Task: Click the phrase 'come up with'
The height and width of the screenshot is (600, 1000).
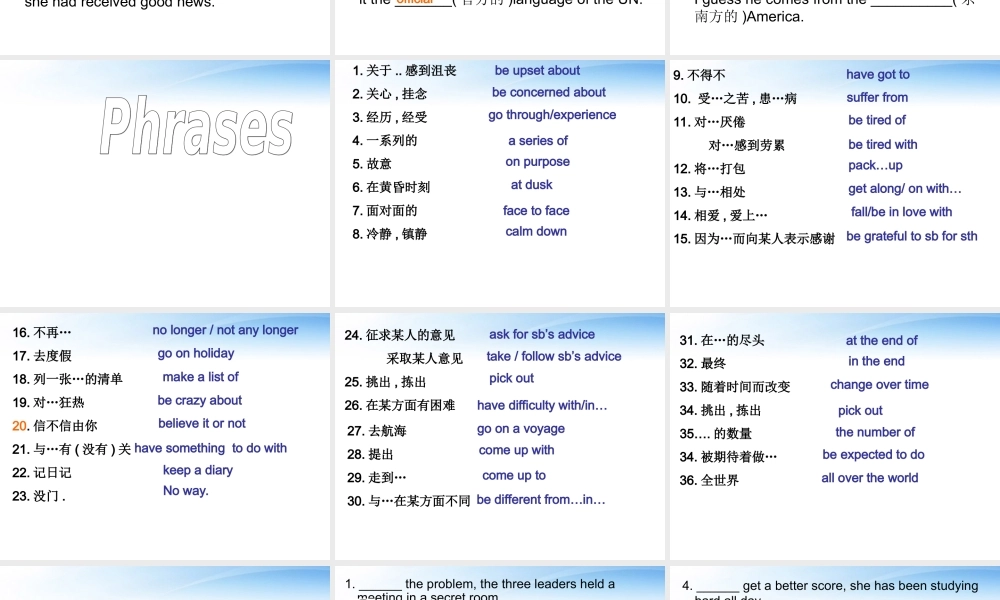Action: pos(517,450)
